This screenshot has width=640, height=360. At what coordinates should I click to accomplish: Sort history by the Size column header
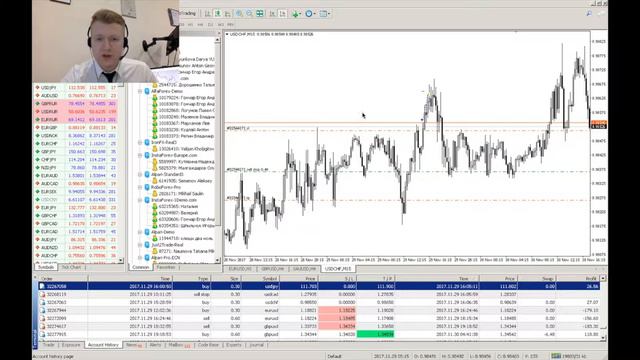click(226, 278)
